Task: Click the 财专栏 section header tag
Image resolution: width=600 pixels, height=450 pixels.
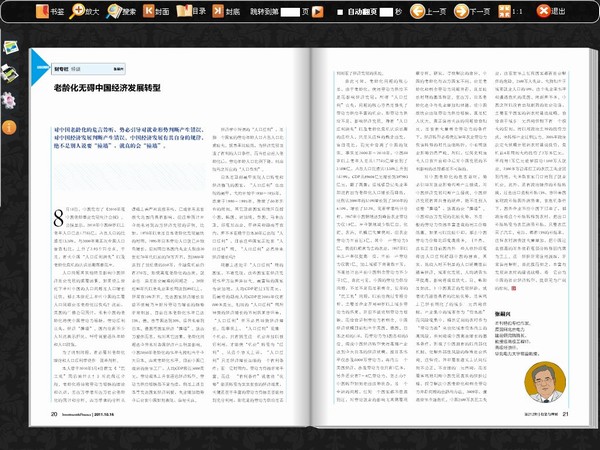Action: (88, 69)
